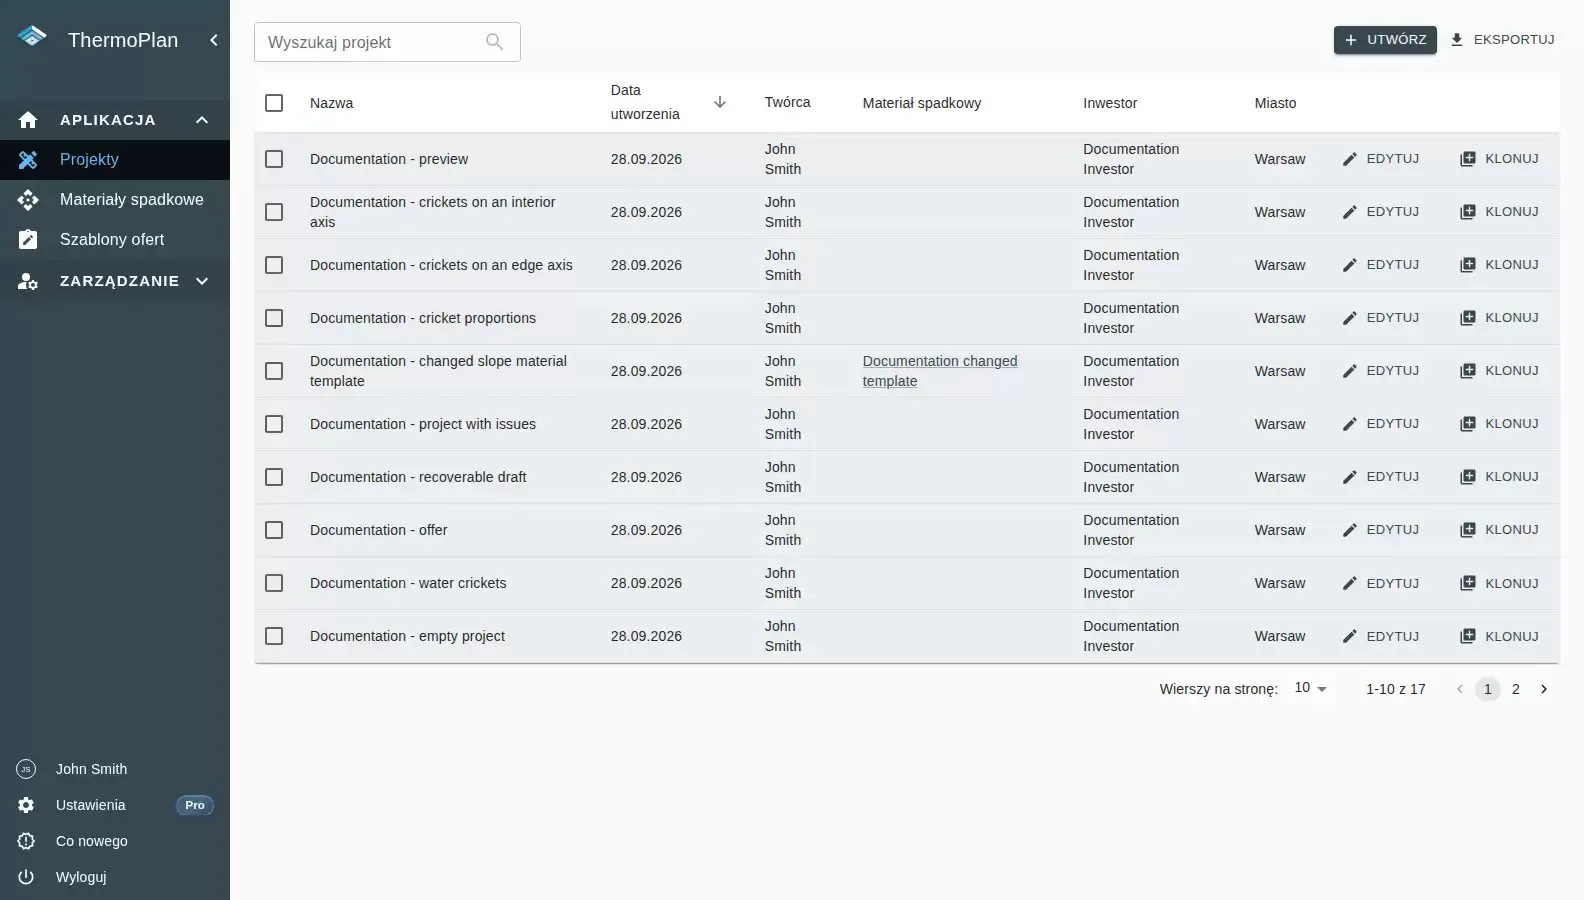Image resolution: width=1584 pixels, height=900 pixels.
Task: Tick checkbox for Documentation - project with issues
Action: point(274,424)
